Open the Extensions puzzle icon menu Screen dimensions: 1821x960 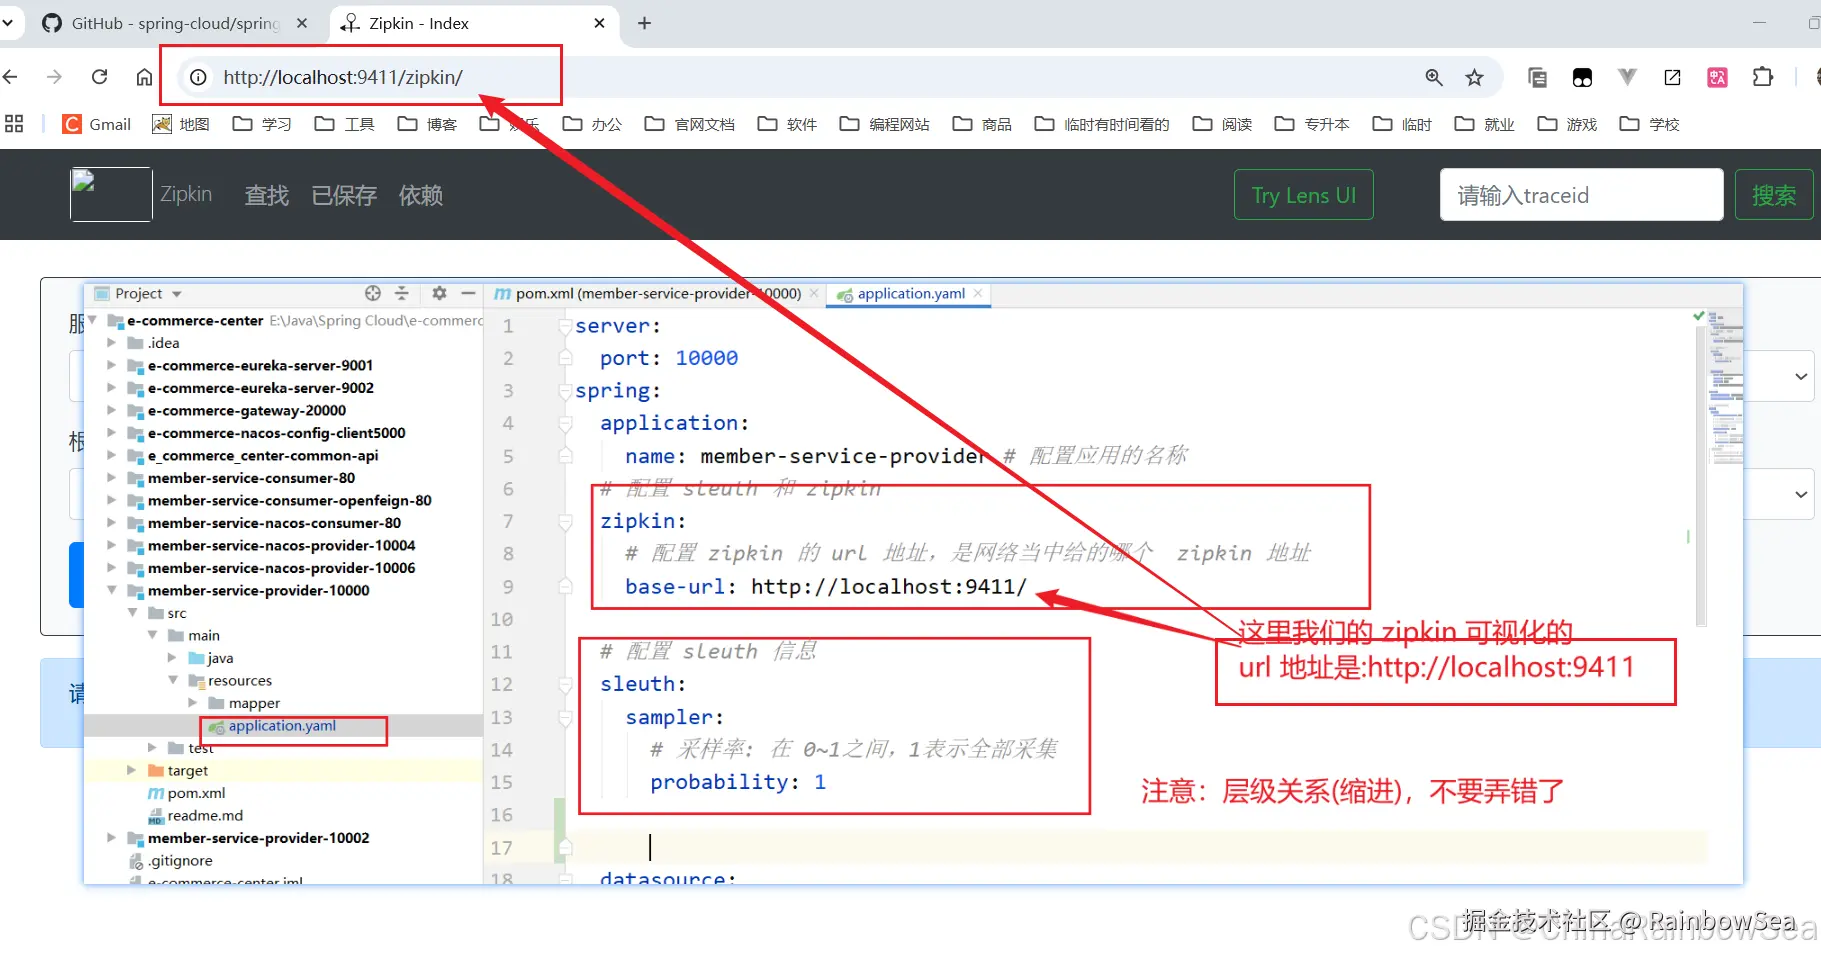coord(1762,77)
